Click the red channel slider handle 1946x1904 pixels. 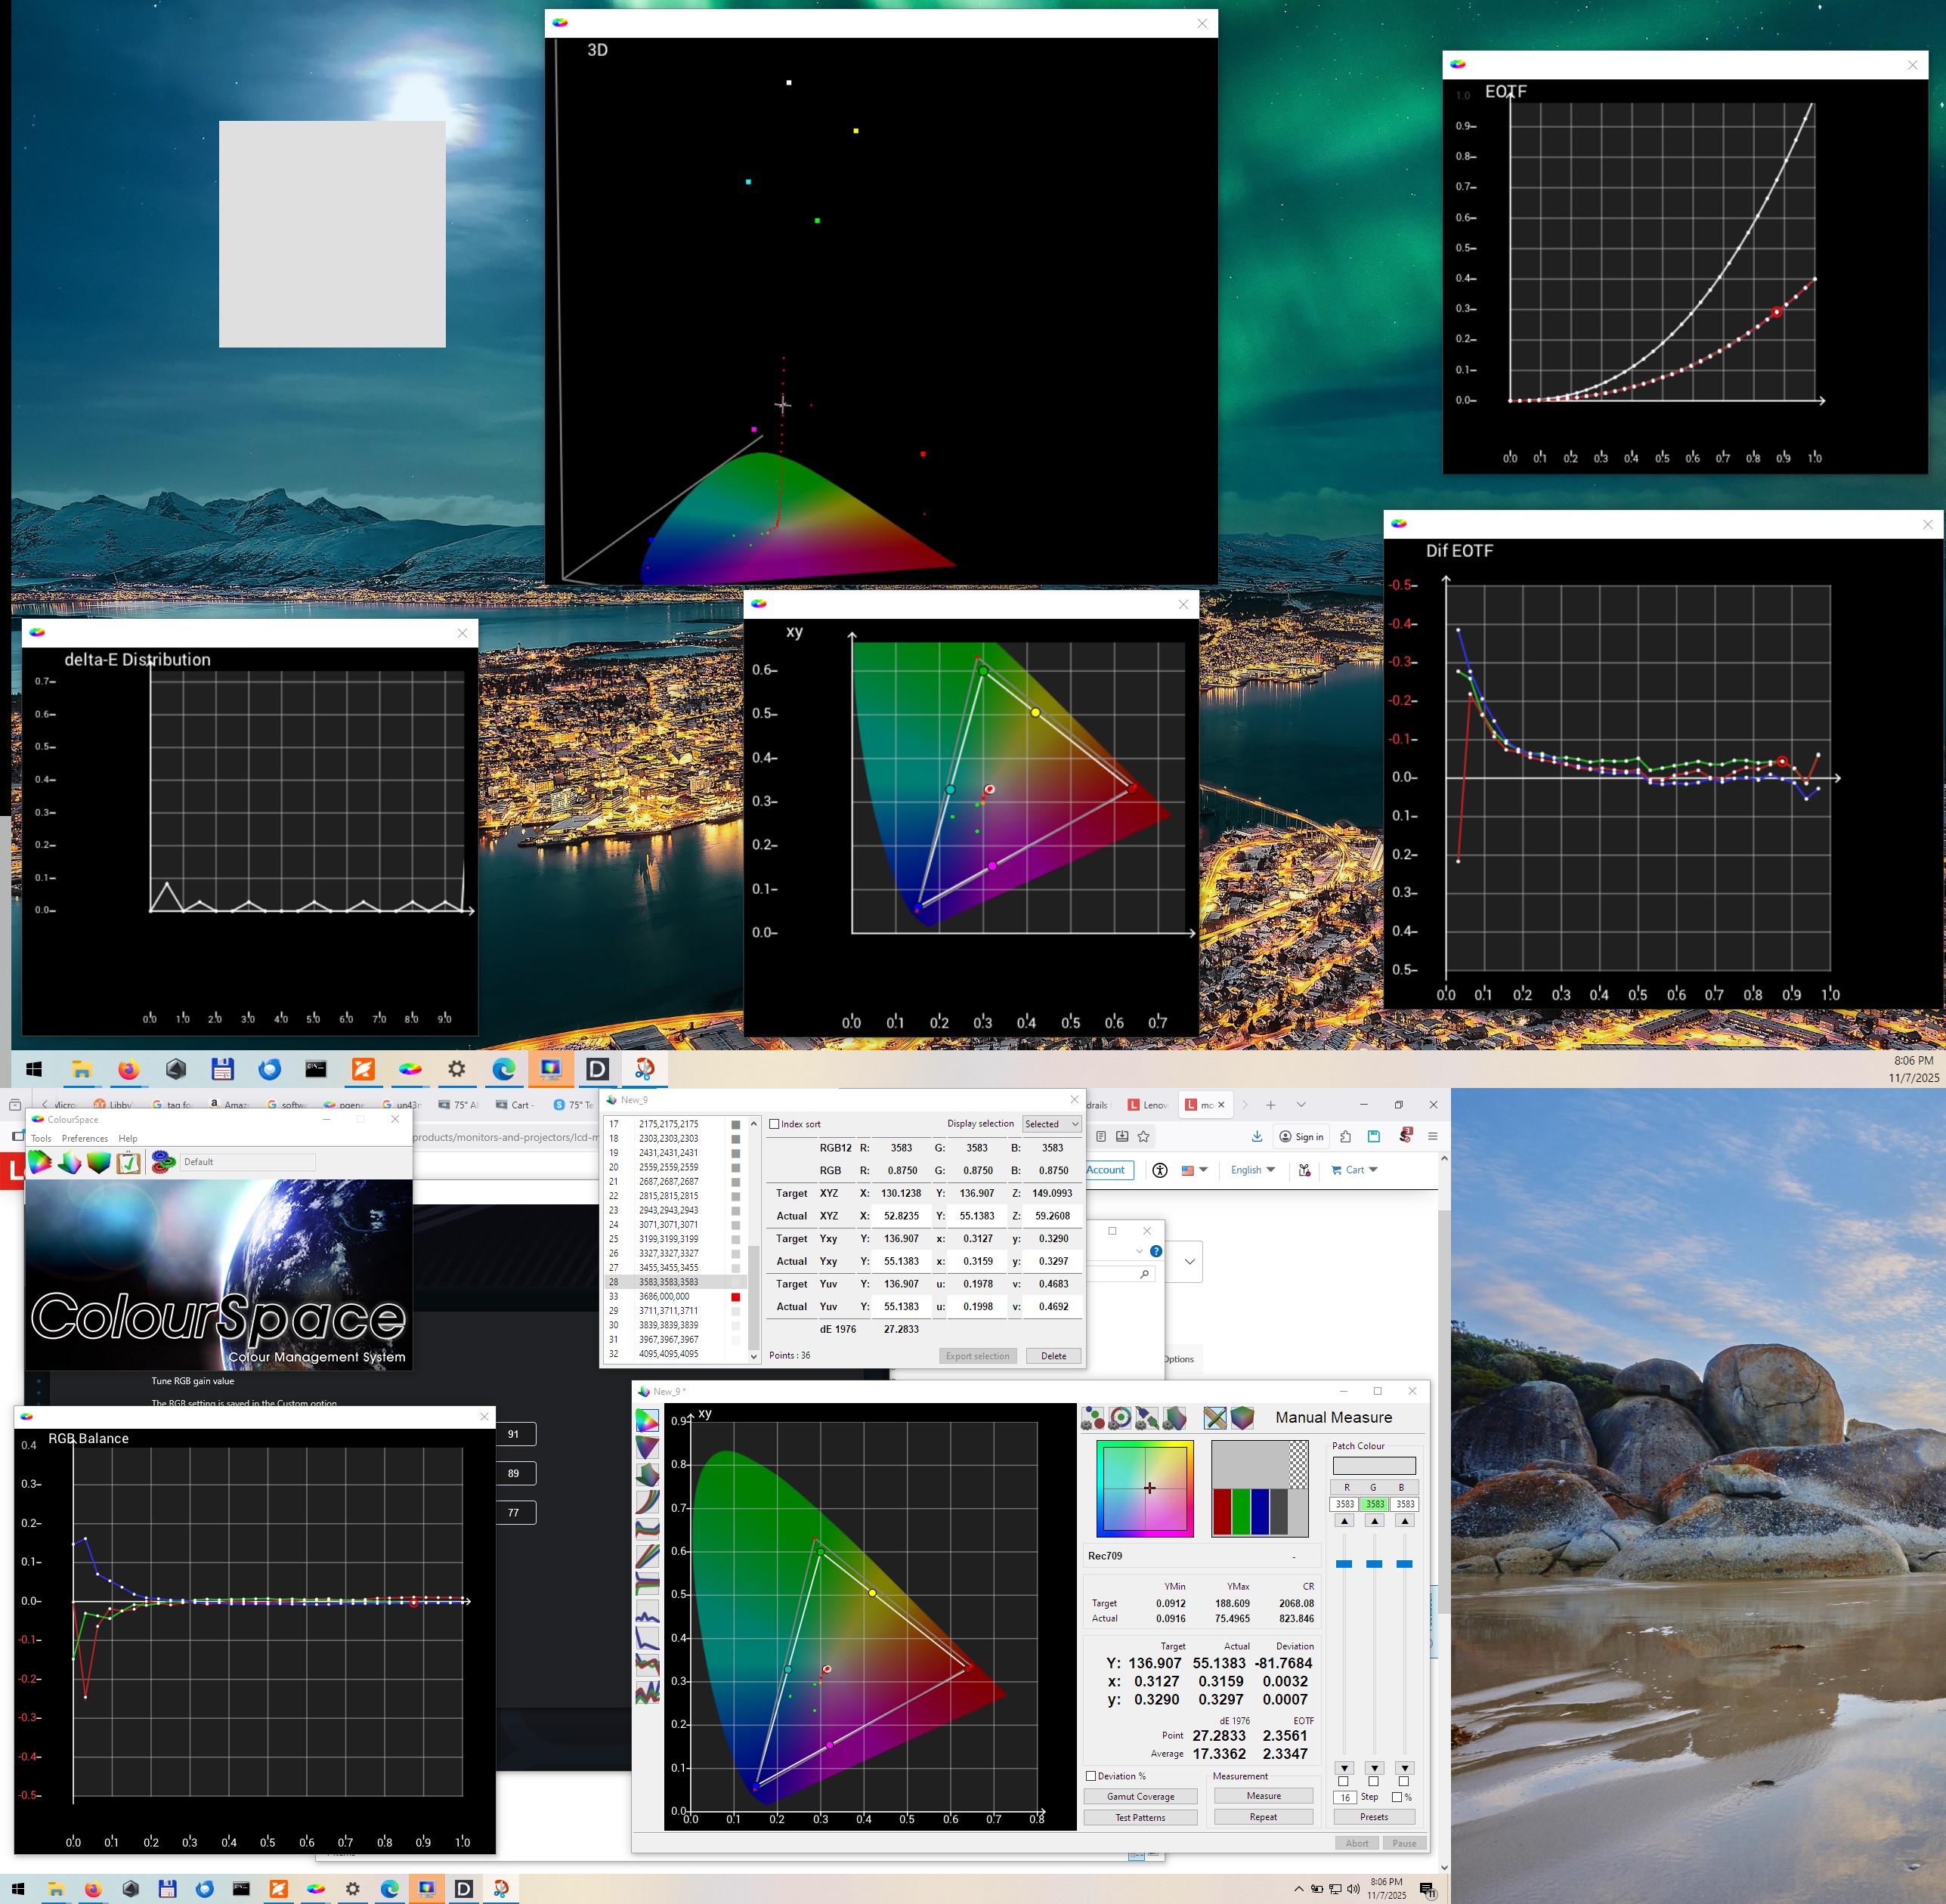tap(1344, 1564)
